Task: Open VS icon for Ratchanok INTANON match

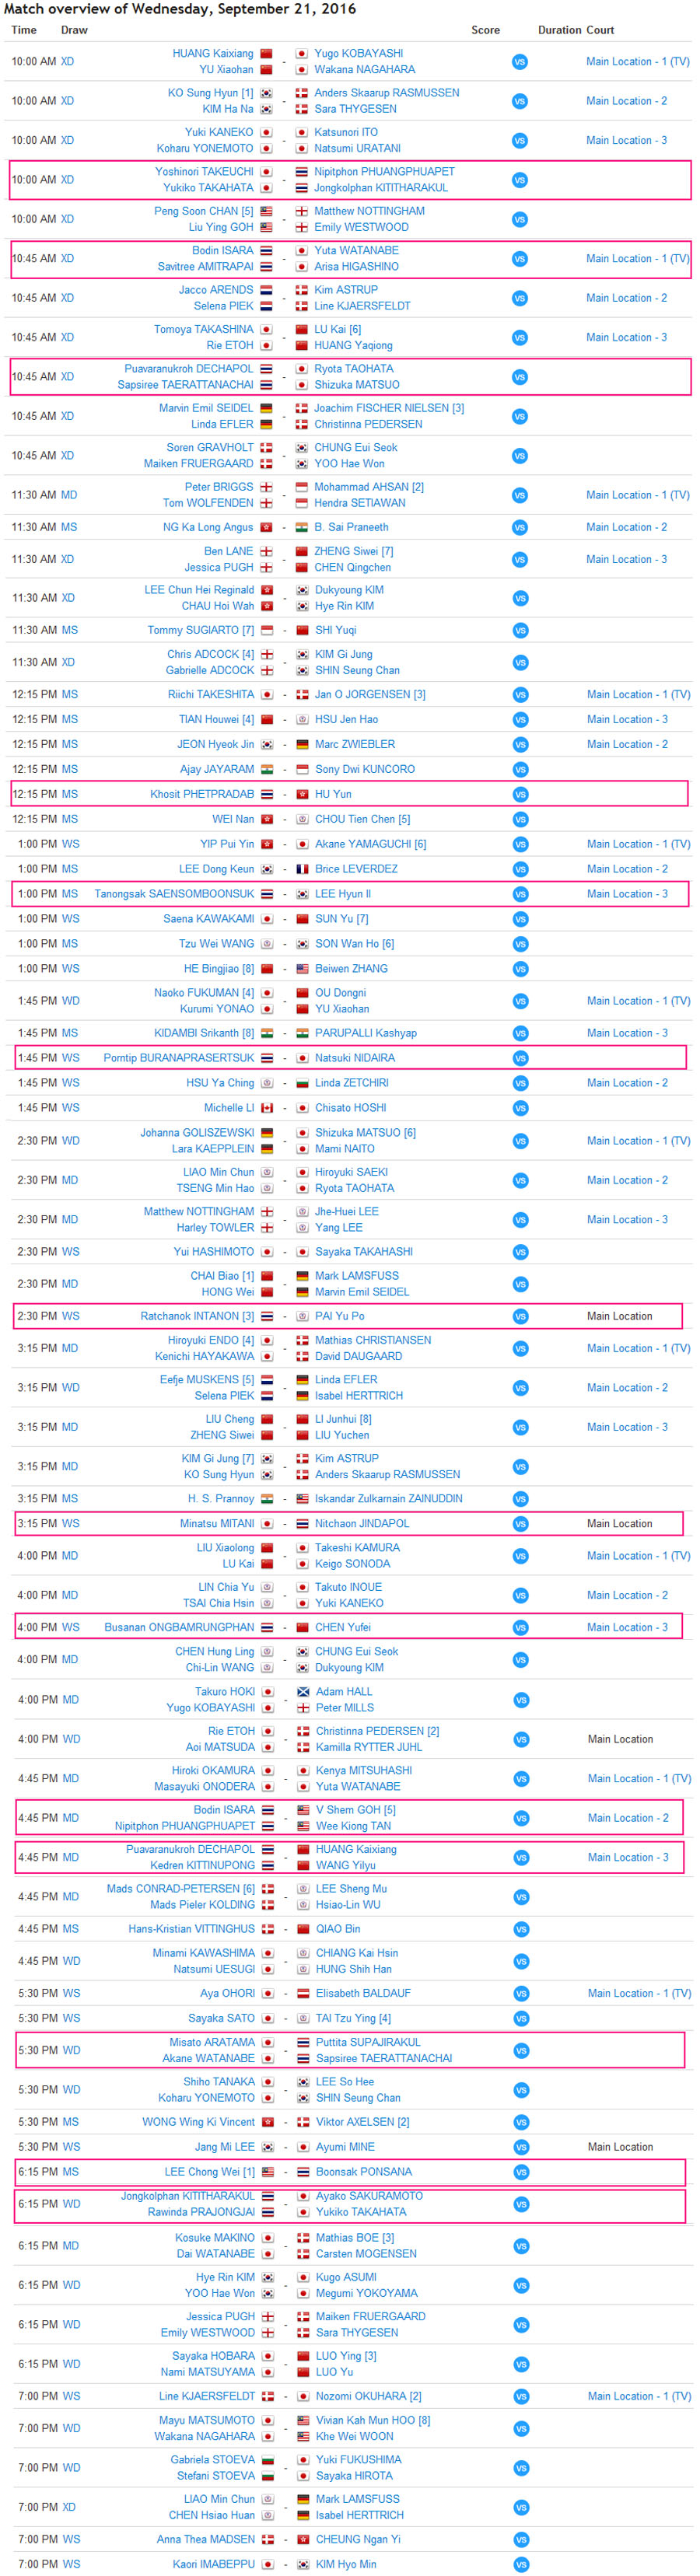Action: [x=520, y=1316]
